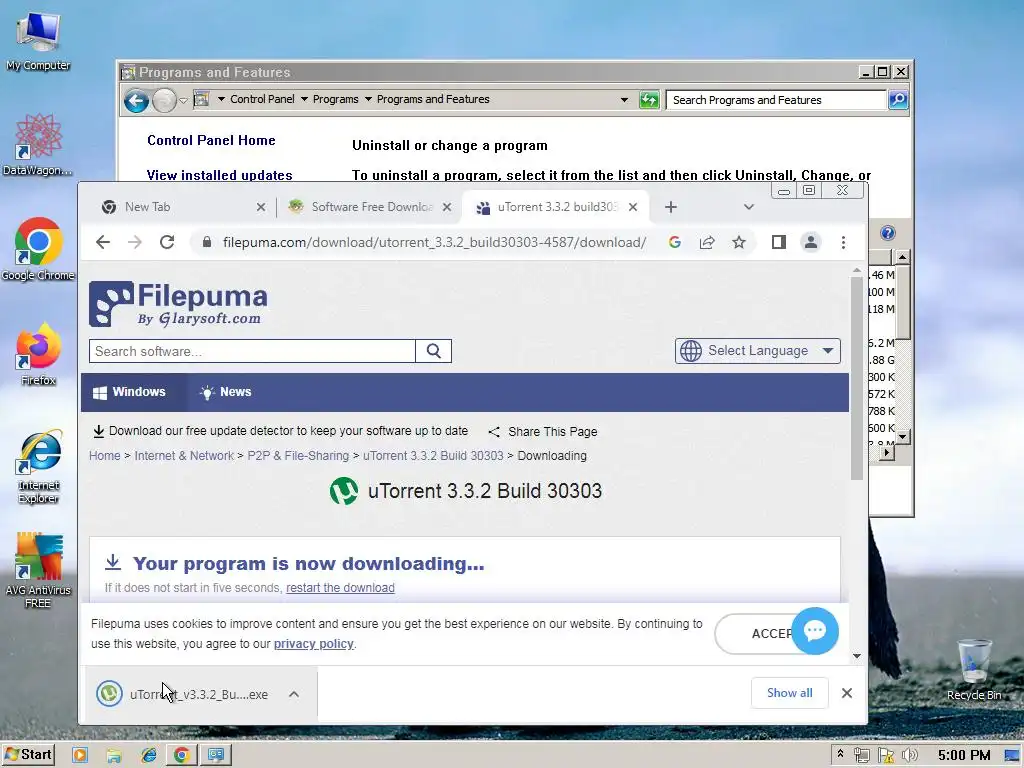
Task: Go forward in Chrome browser
Action: 135,242
